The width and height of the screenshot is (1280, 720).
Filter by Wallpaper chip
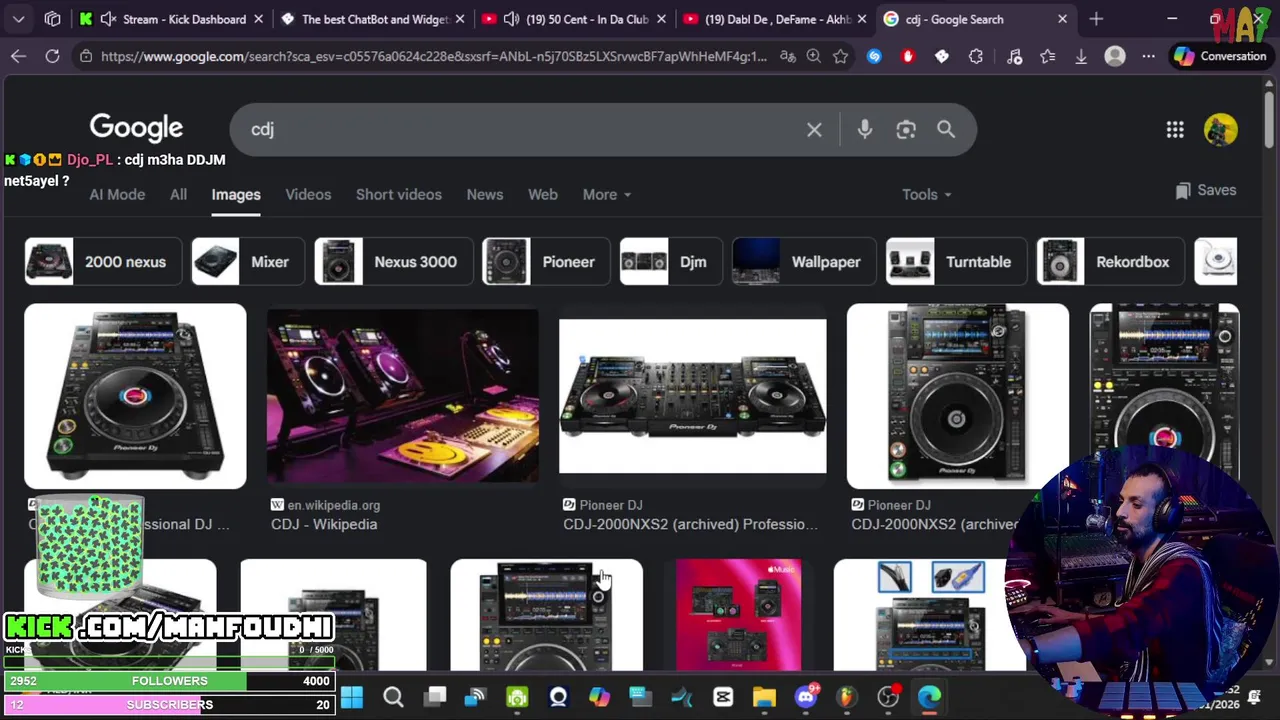point(804,262)
